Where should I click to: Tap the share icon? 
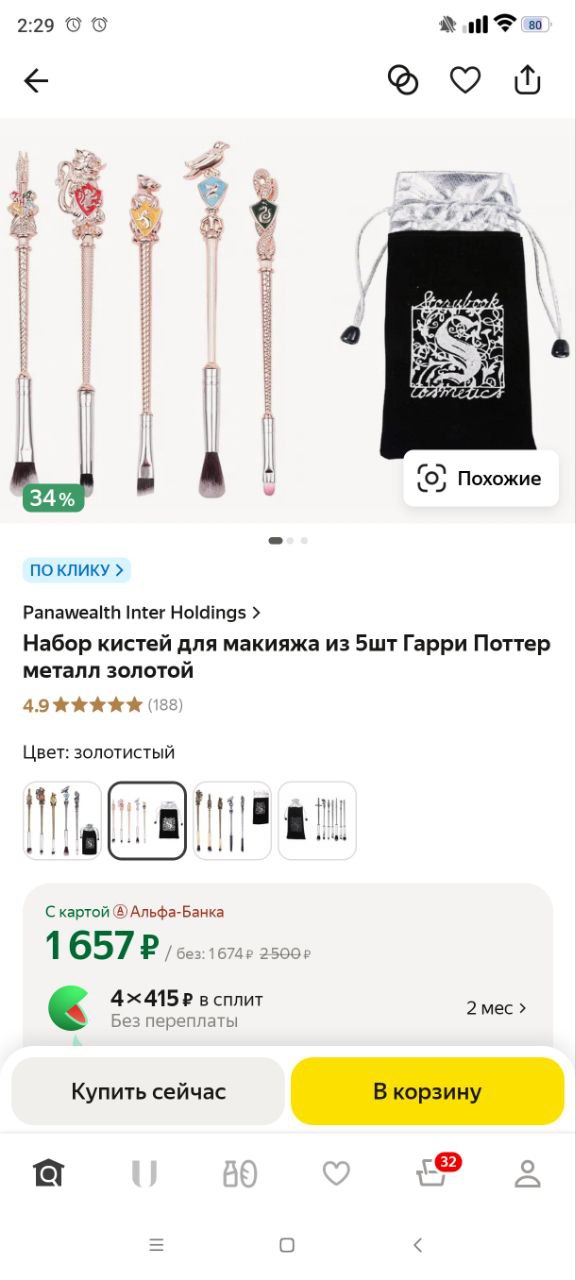coord(527,80)
